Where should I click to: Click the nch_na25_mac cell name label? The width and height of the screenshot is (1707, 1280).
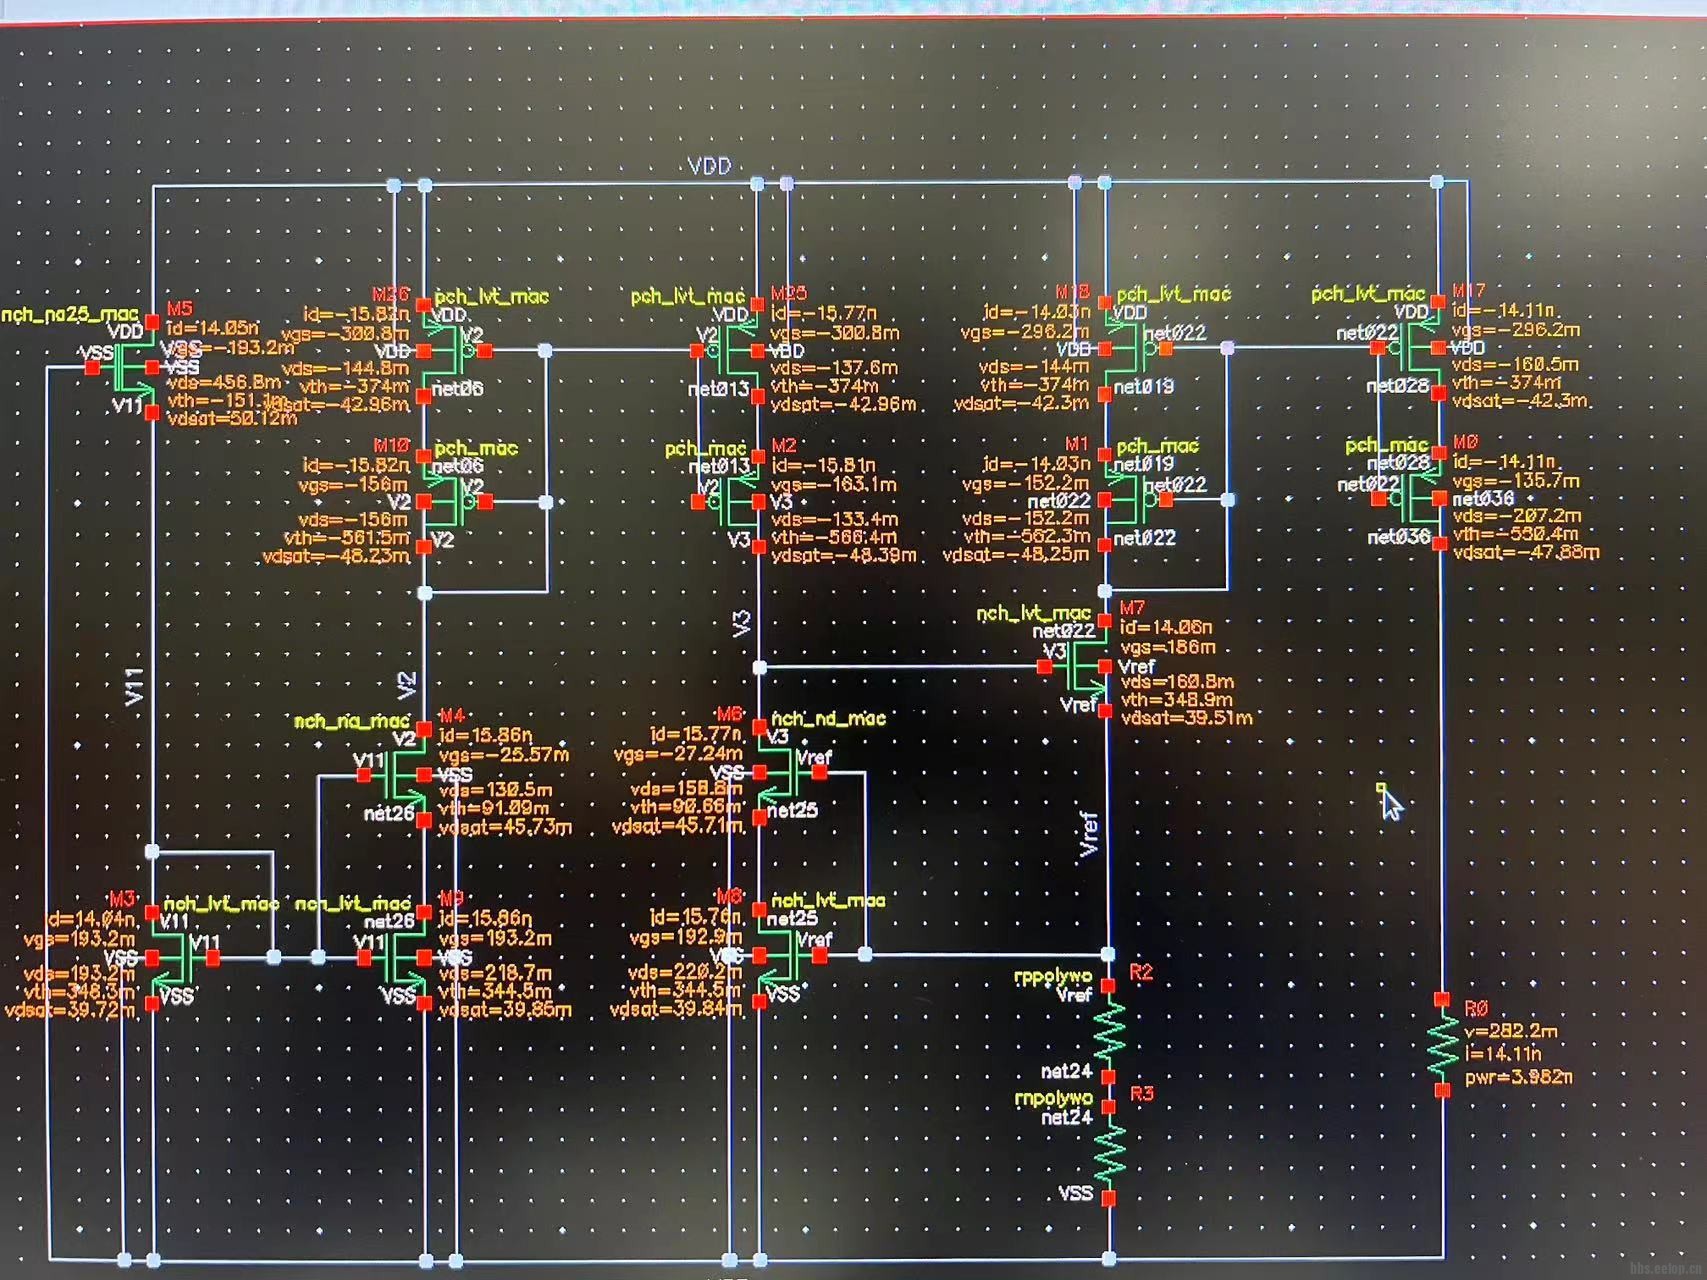70,314
